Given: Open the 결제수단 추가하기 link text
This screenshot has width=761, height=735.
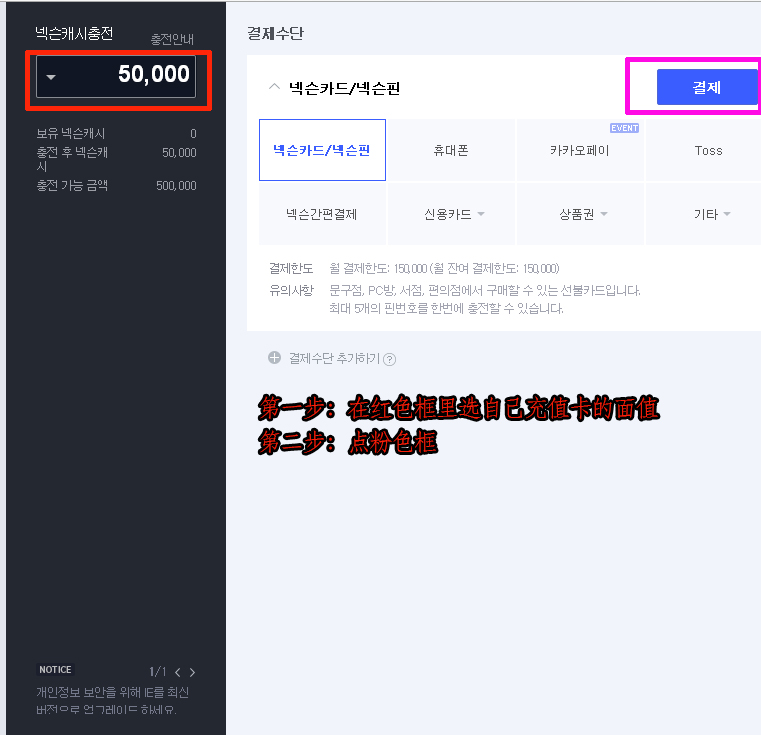Looking at the screenshot, I should point(334,358).
